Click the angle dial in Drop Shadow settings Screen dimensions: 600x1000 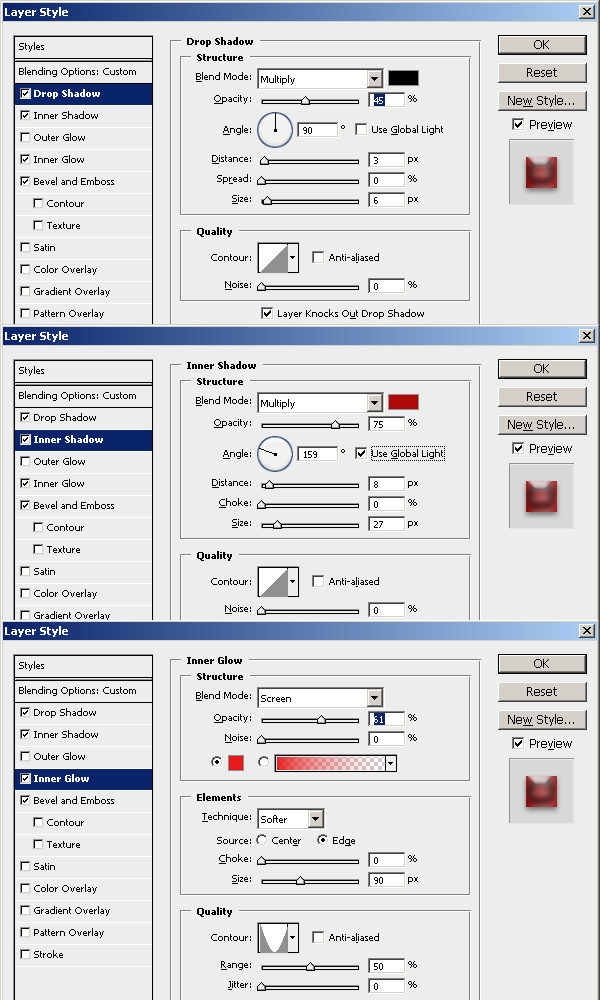click(x=275, y=129)
